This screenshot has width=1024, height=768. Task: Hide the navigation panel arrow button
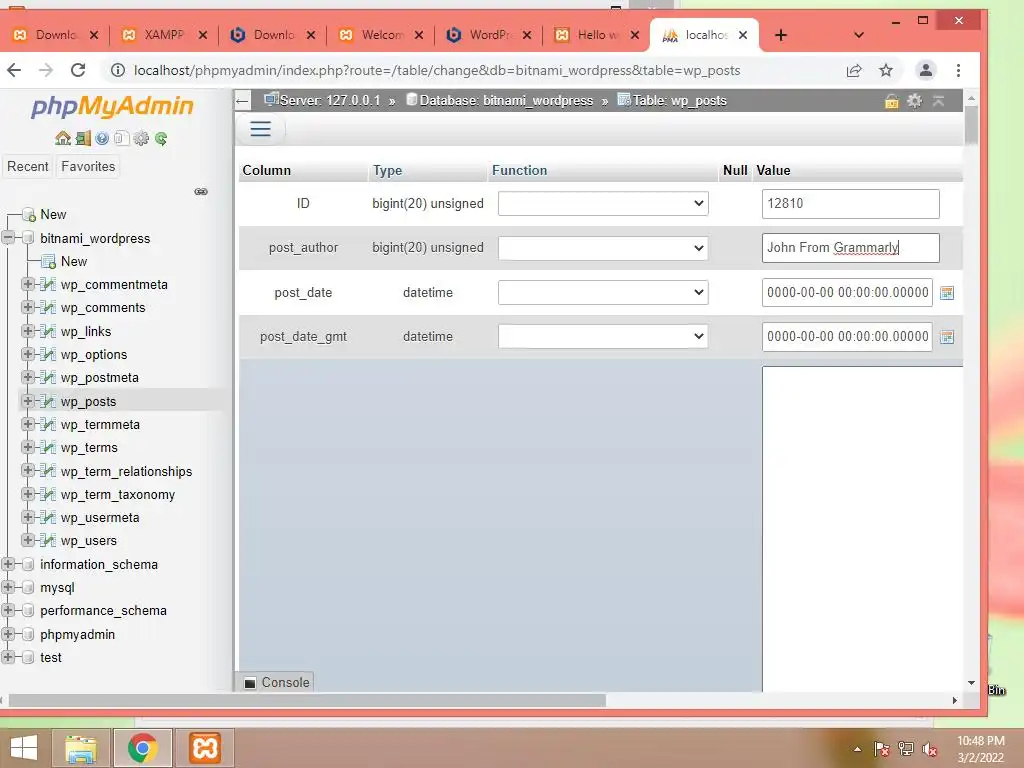(242, 101)
